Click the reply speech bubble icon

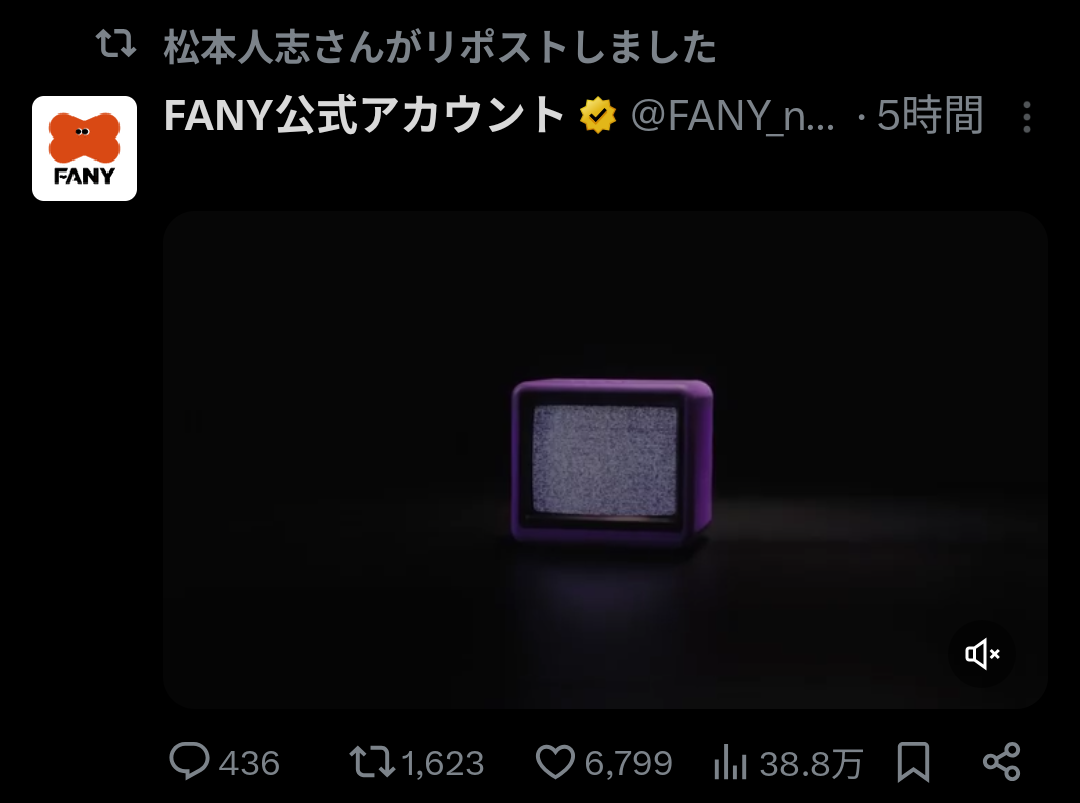pos(189,761)
